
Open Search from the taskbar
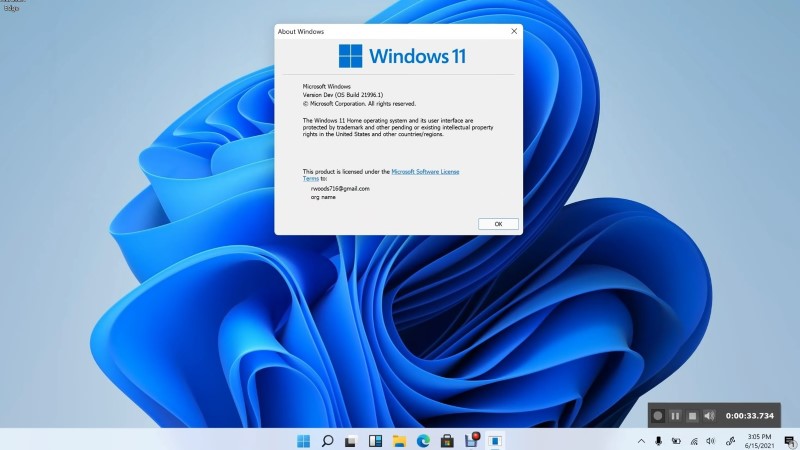[327, 440]
